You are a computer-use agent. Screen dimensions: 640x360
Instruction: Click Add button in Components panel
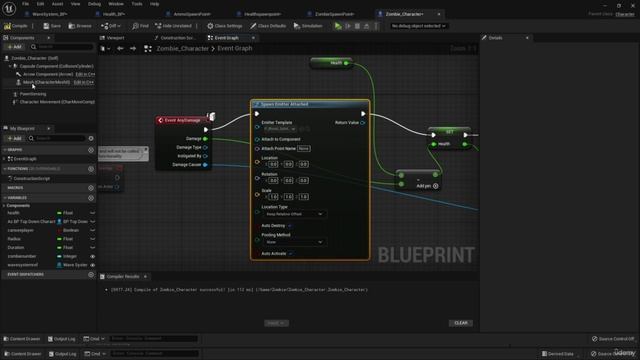(x=15, y=47)
